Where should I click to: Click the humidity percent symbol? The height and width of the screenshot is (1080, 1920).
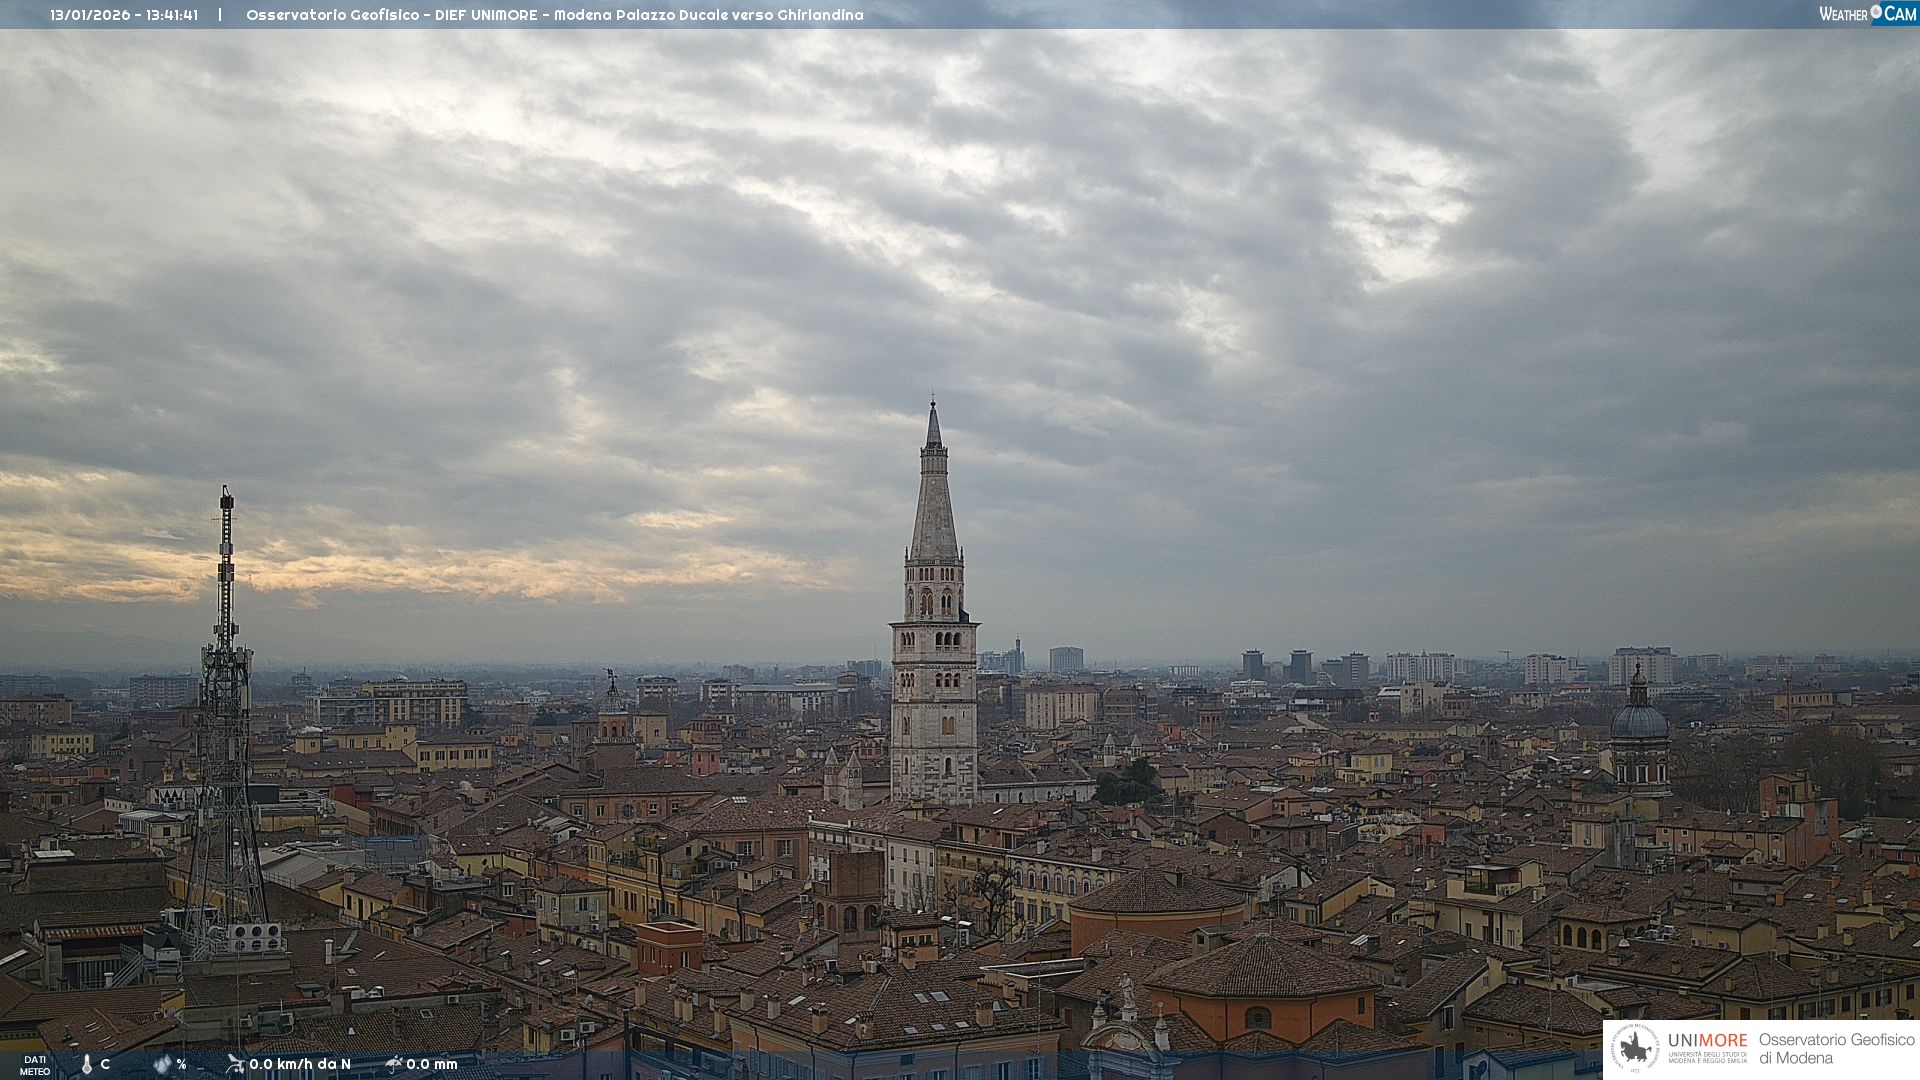[181, 1064]
